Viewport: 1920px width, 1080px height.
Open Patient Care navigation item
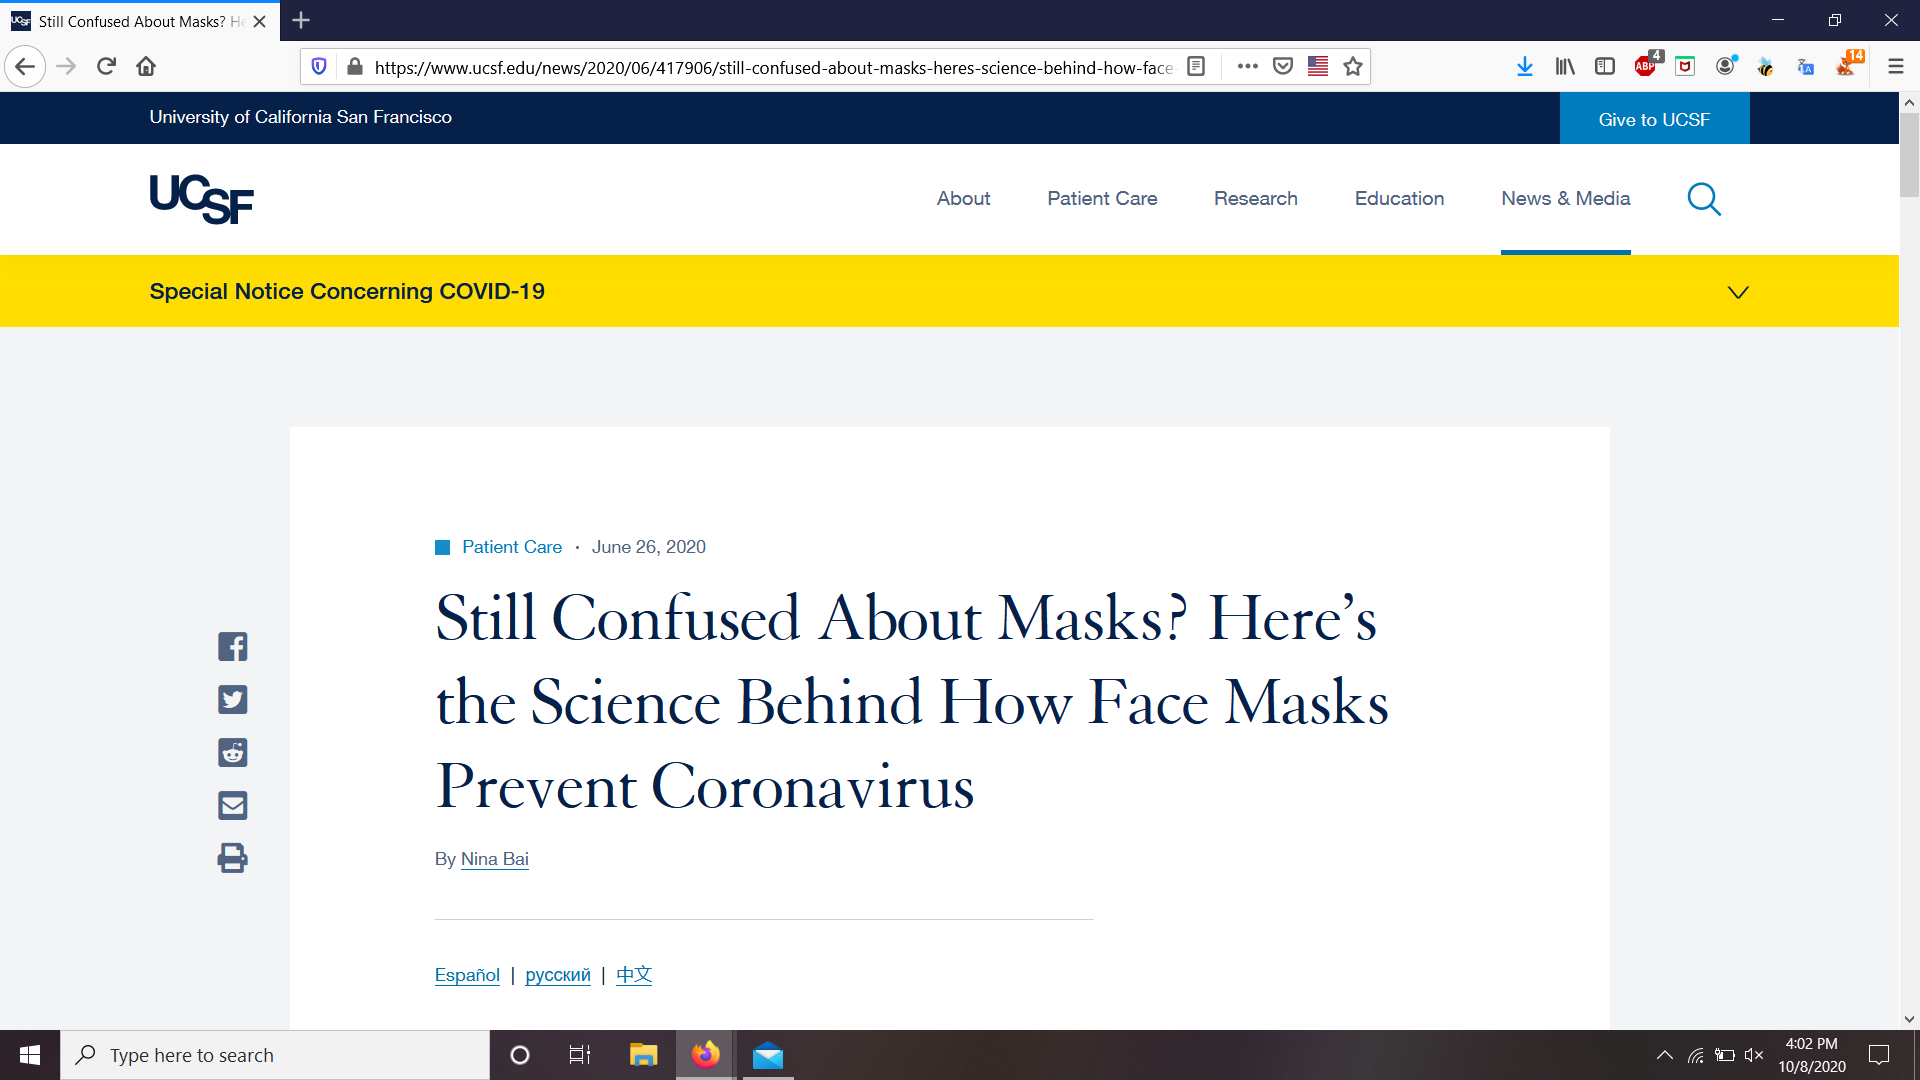click(x=1102, y=199)
